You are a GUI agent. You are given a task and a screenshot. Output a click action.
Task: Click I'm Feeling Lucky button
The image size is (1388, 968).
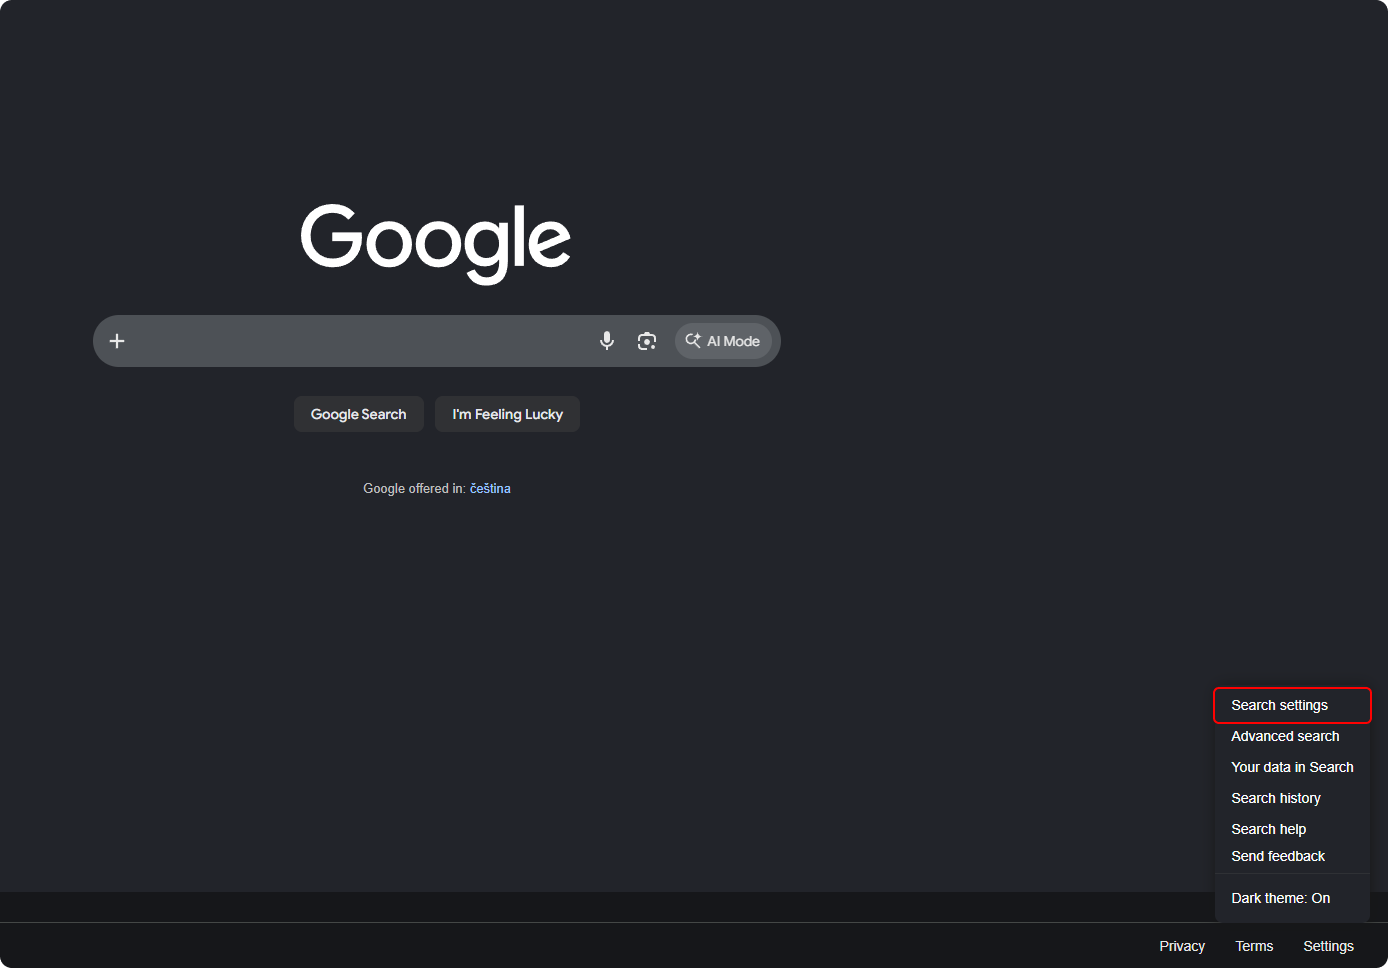(x=508, y=414)
